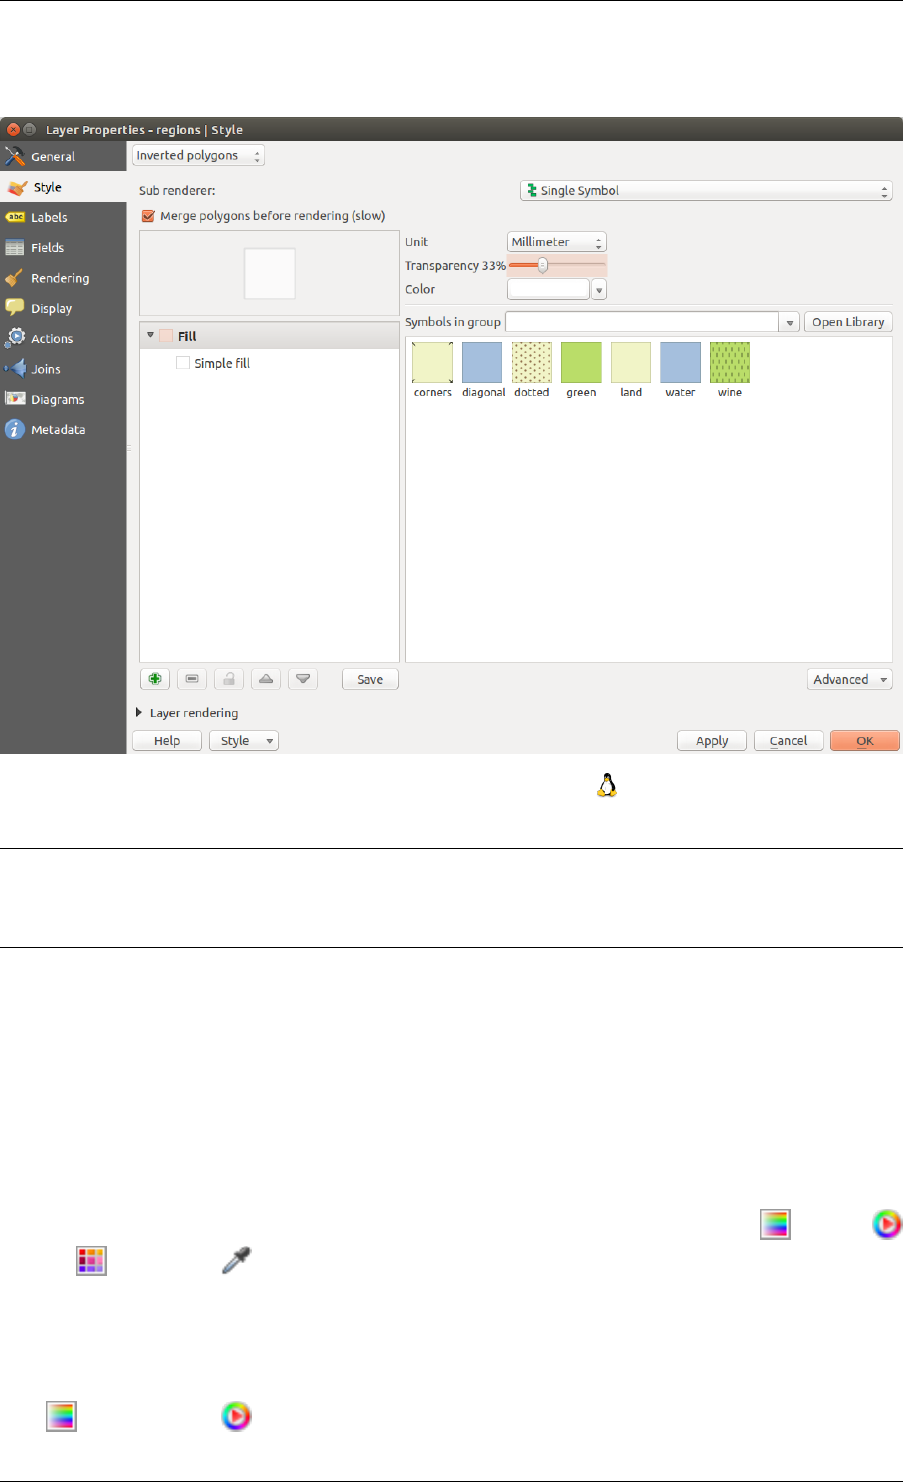Screen dimensions: 903x1482
Task: Choose the land fill symbol
Action: click(631, 370)
